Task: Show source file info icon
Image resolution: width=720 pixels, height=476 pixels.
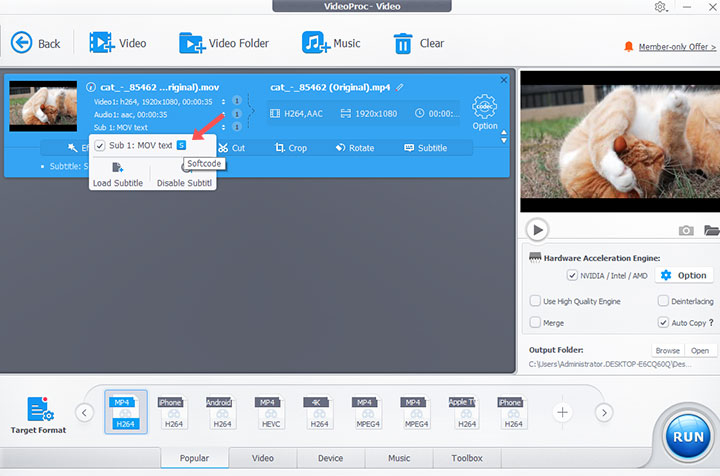Action: [x=91, y=87]
